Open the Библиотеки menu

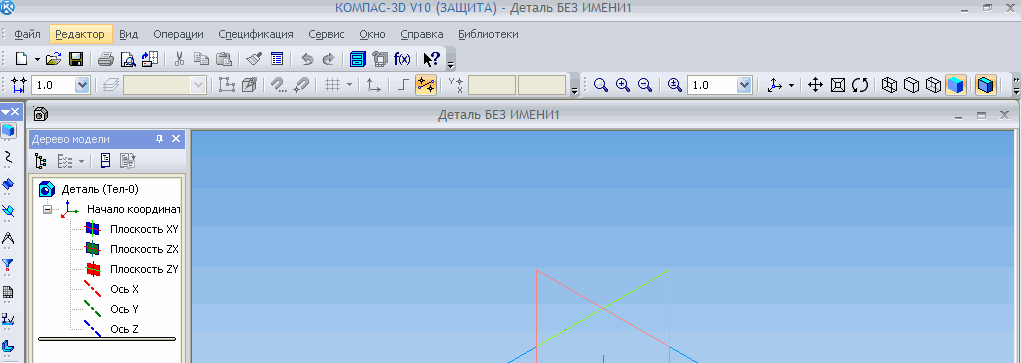point(488,34)
